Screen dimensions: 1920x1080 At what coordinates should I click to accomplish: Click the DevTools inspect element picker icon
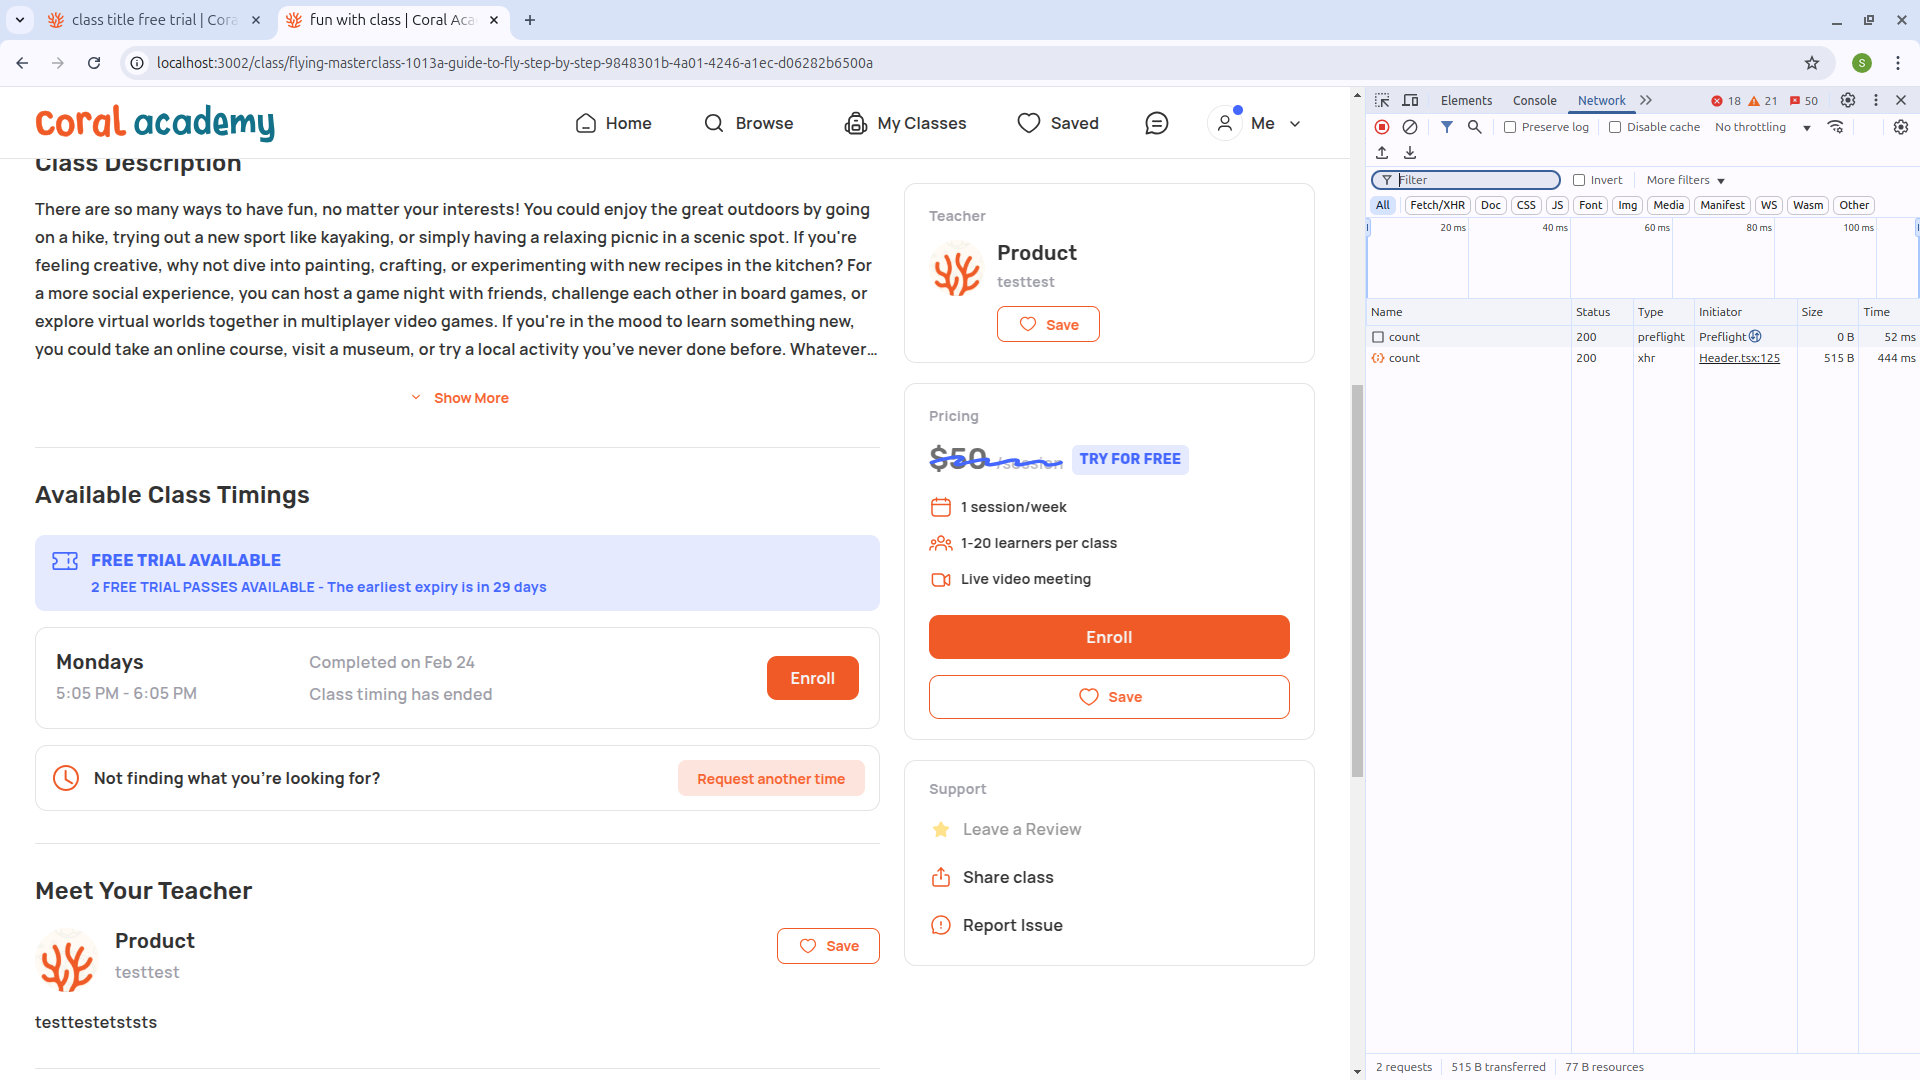(x=1382, y=100)
